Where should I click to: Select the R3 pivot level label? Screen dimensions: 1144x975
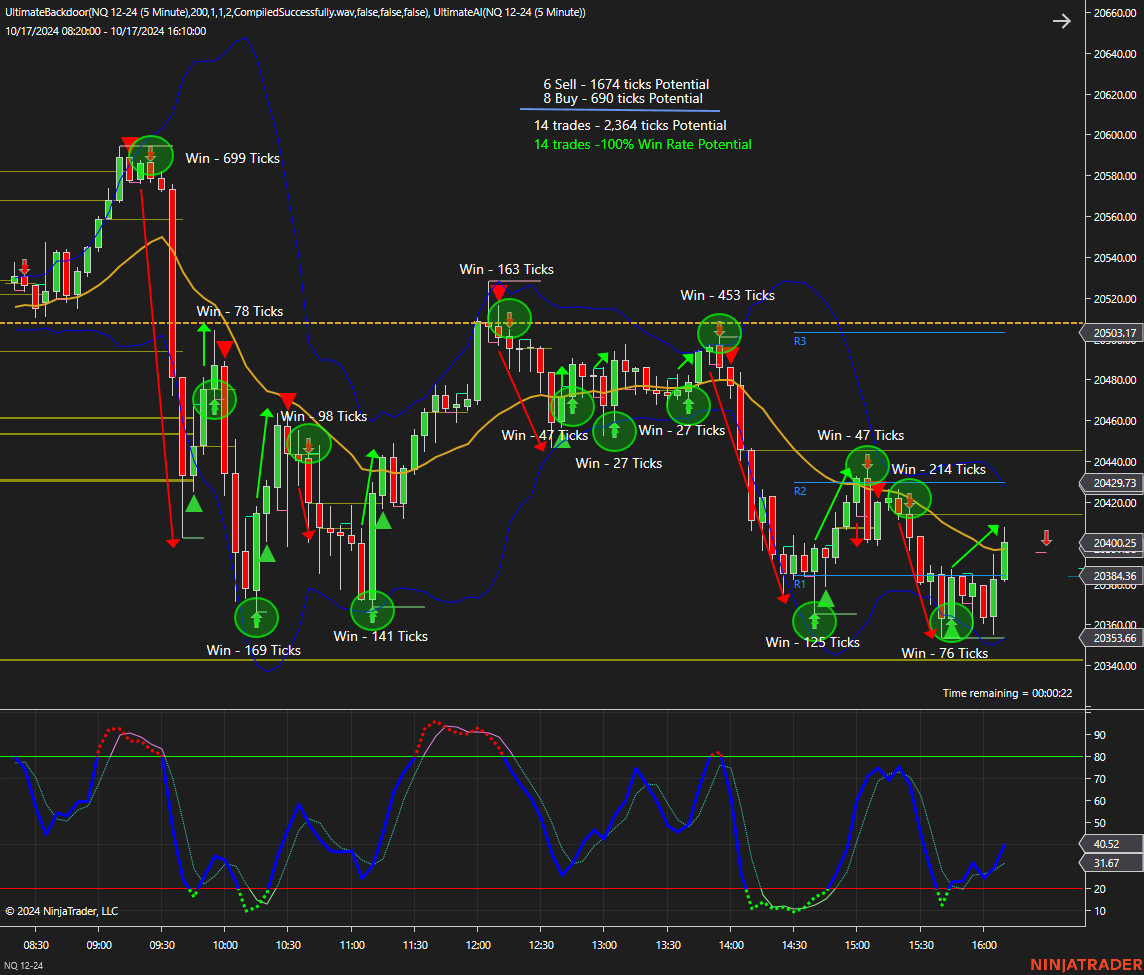tap(800, 341)
